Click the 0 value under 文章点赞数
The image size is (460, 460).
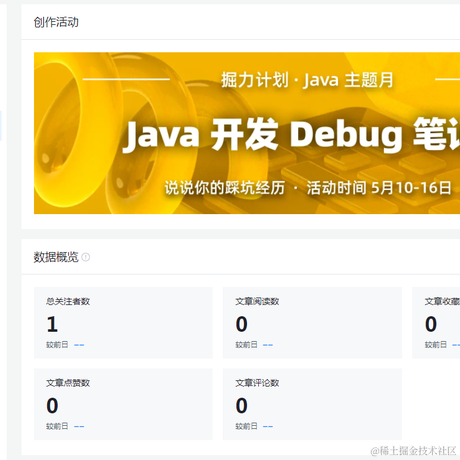pyautogui.click(x=52, y=406)
